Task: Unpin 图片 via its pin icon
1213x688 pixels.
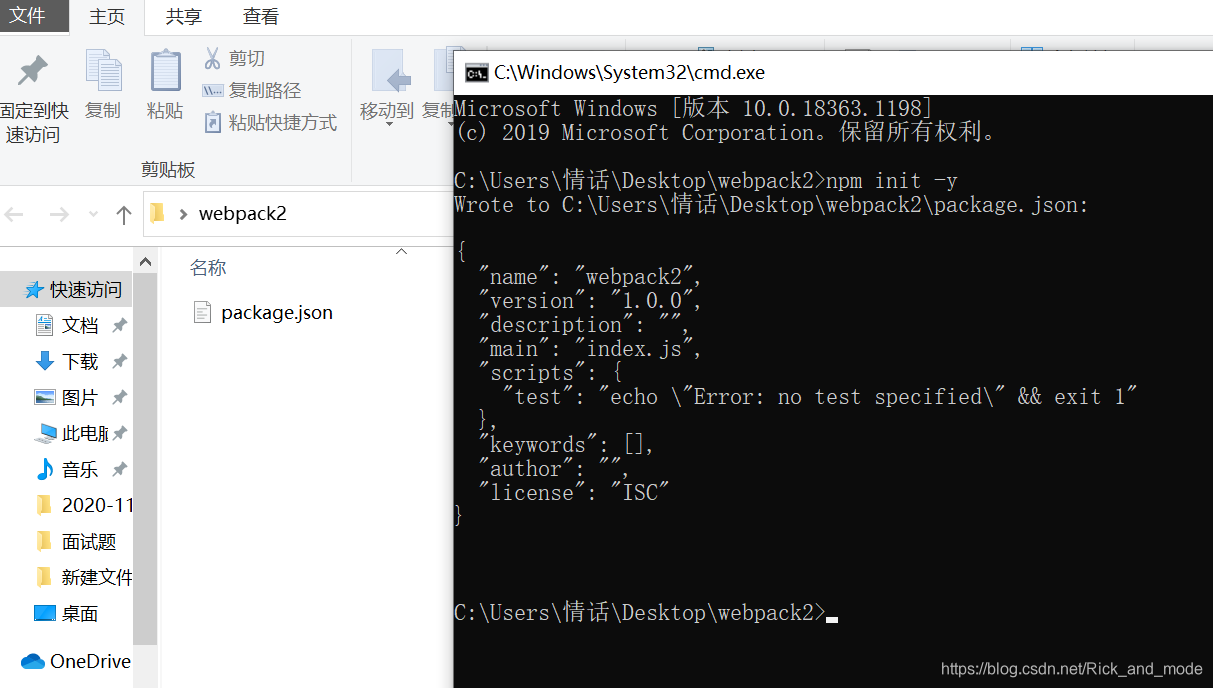Action: point(119,397)
